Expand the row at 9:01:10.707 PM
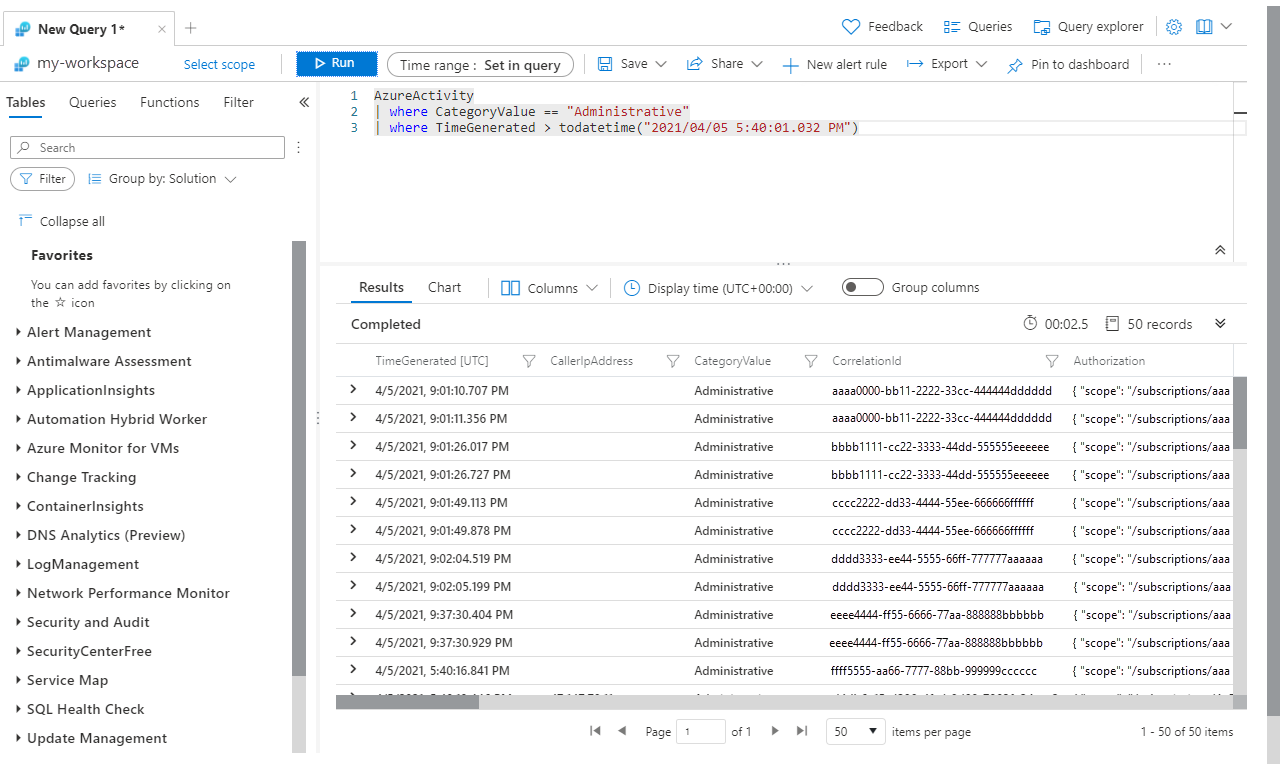 pos(353,390)
